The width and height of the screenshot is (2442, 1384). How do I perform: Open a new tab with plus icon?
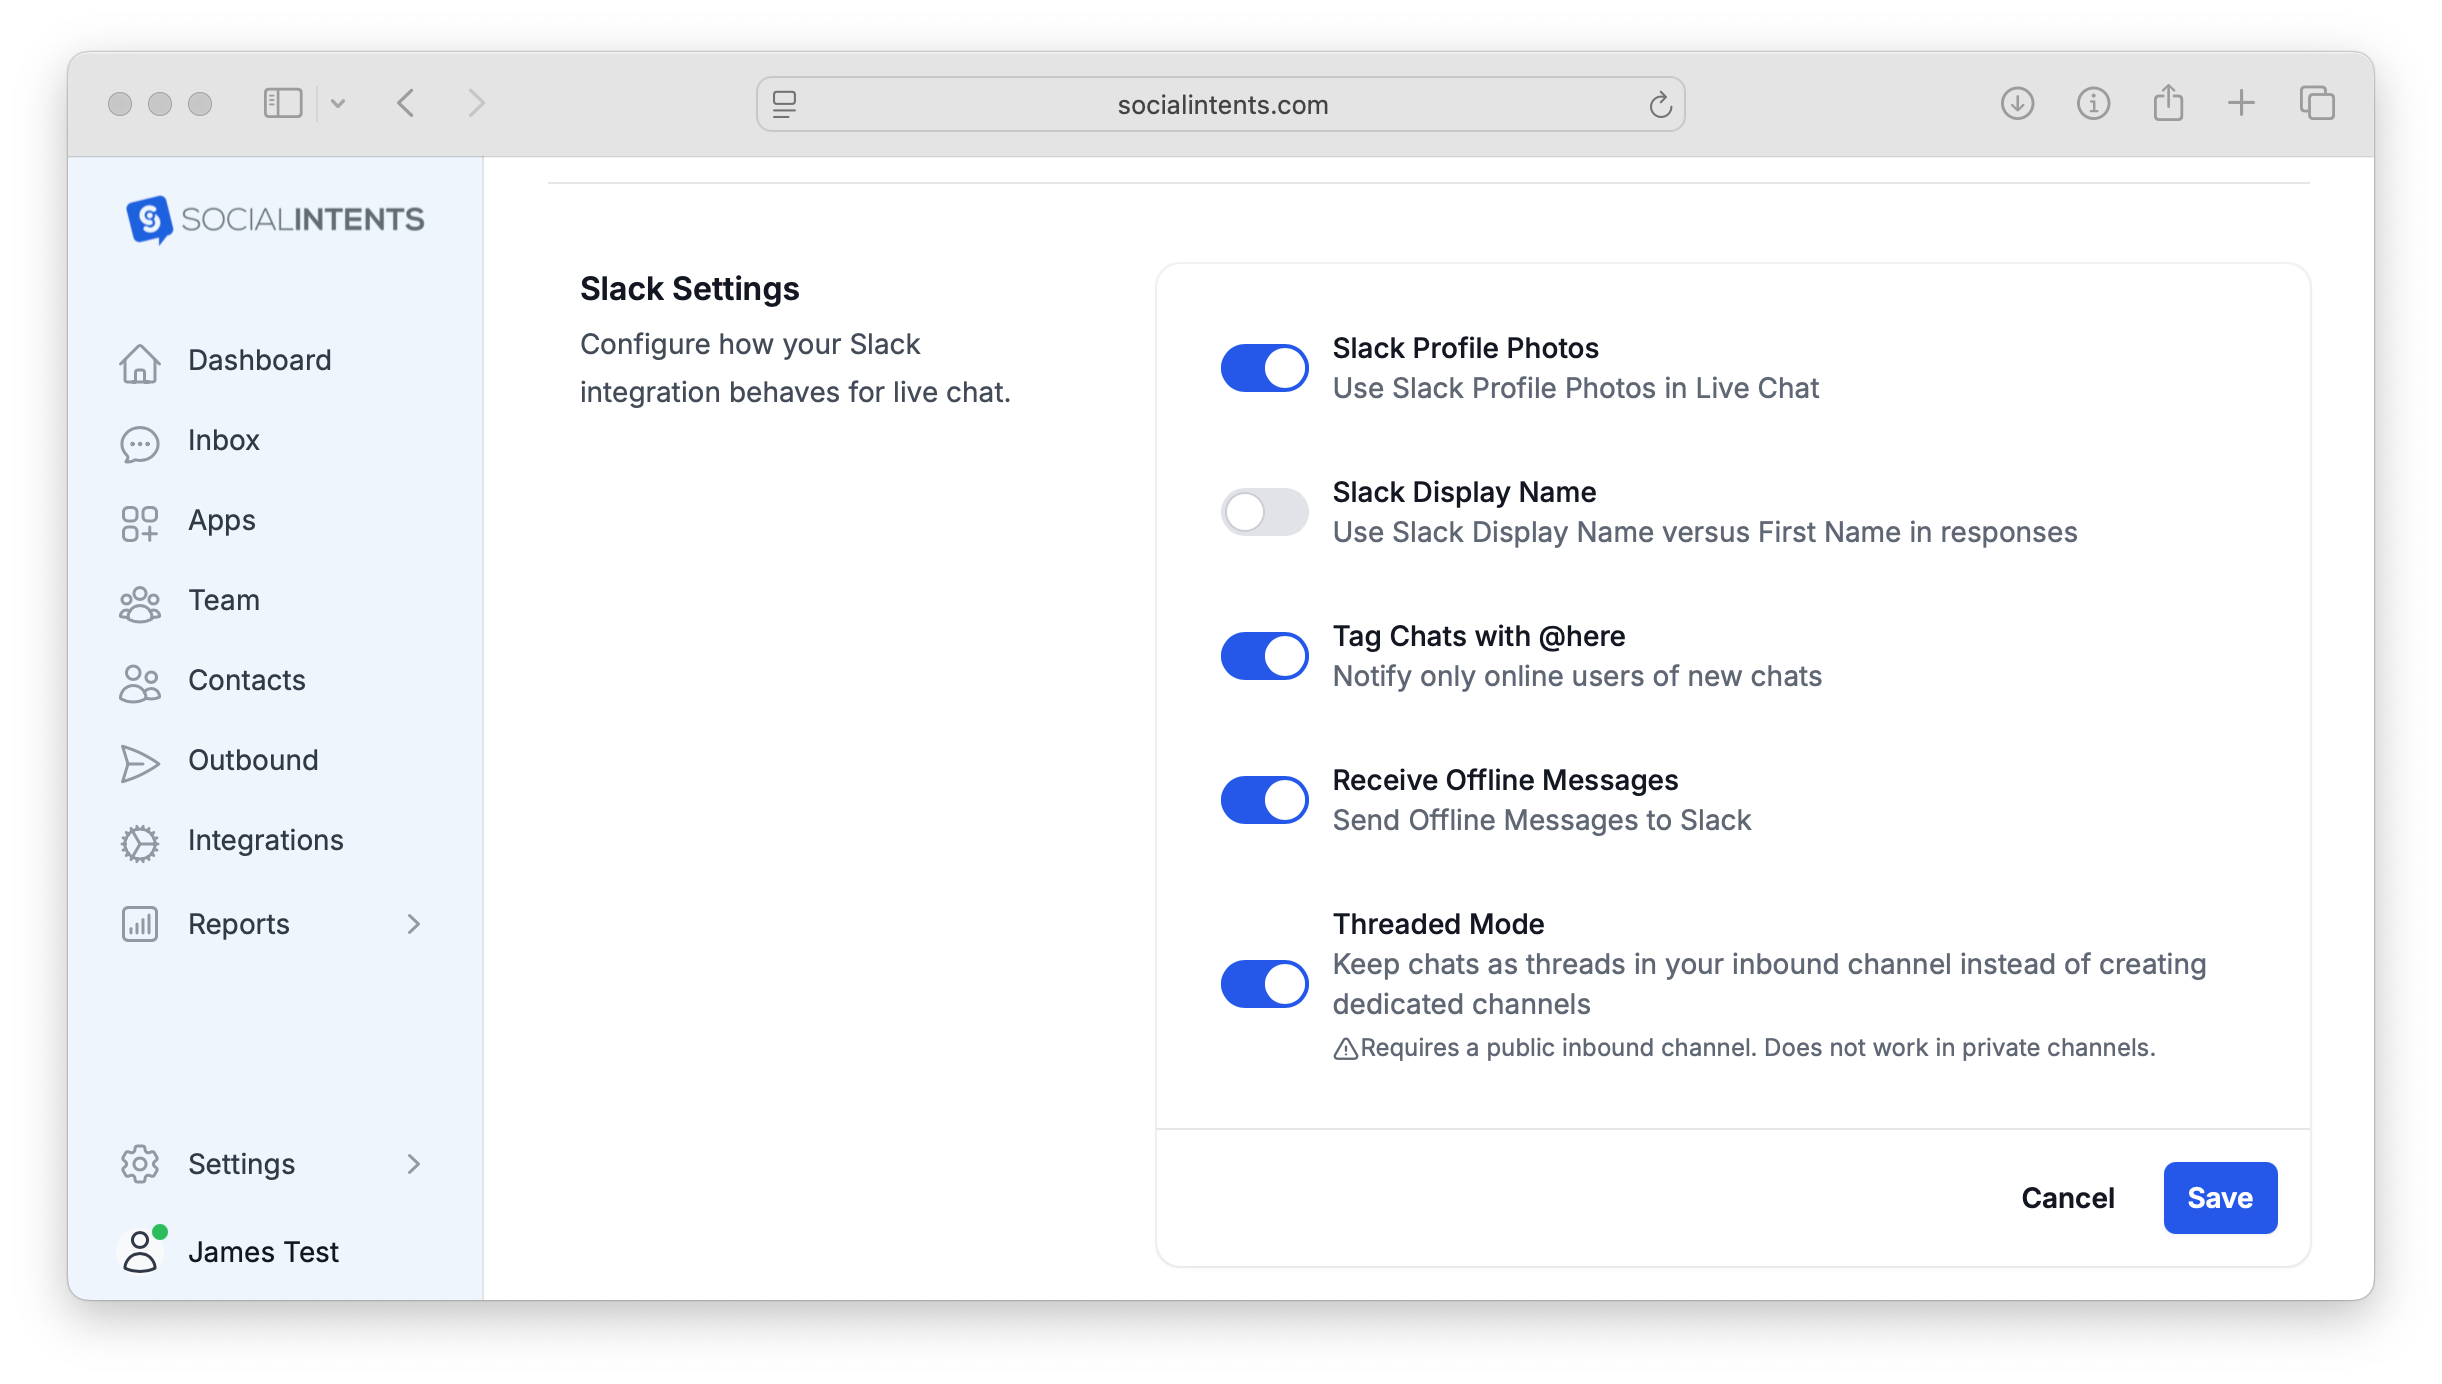pyautogui.click(x=2242, y=103)
